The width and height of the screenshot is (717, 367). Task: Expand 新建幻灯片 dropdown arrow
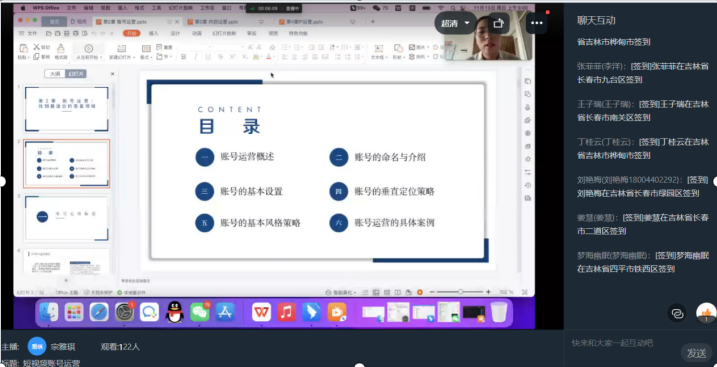coord(134,58)
